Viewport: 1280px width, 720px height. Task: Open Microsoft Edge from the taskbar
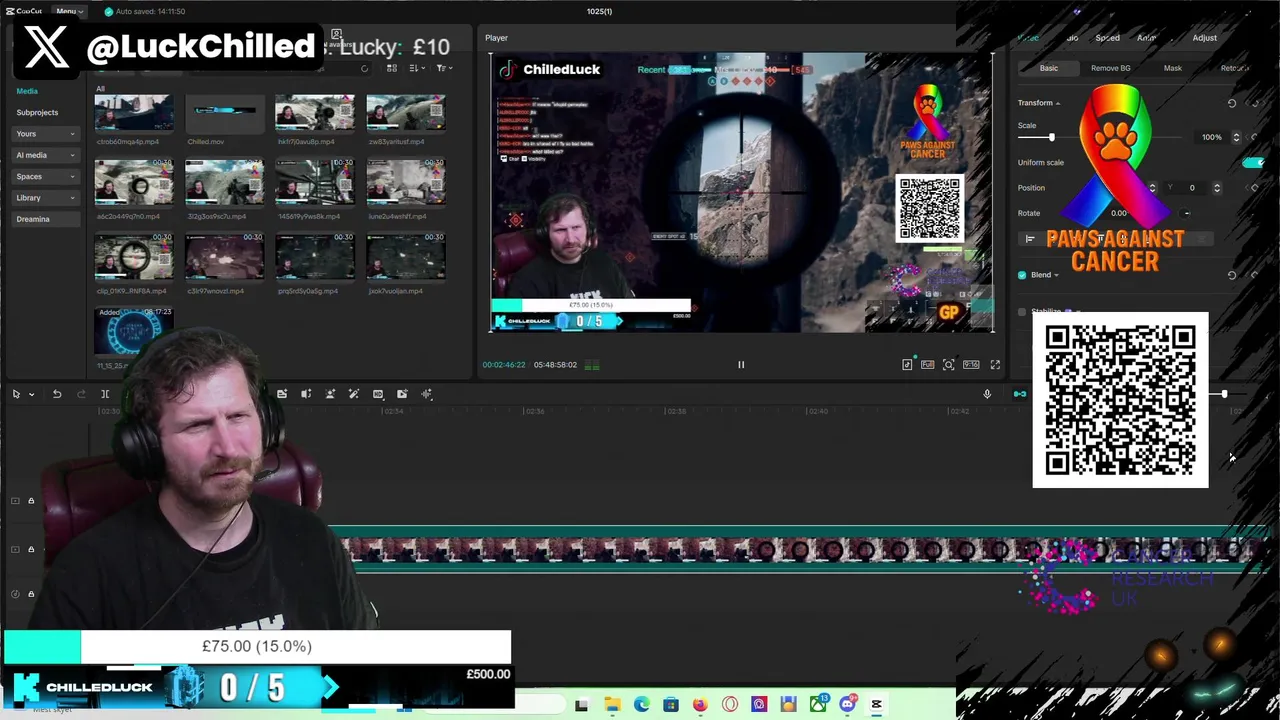(x=641, y=705)
